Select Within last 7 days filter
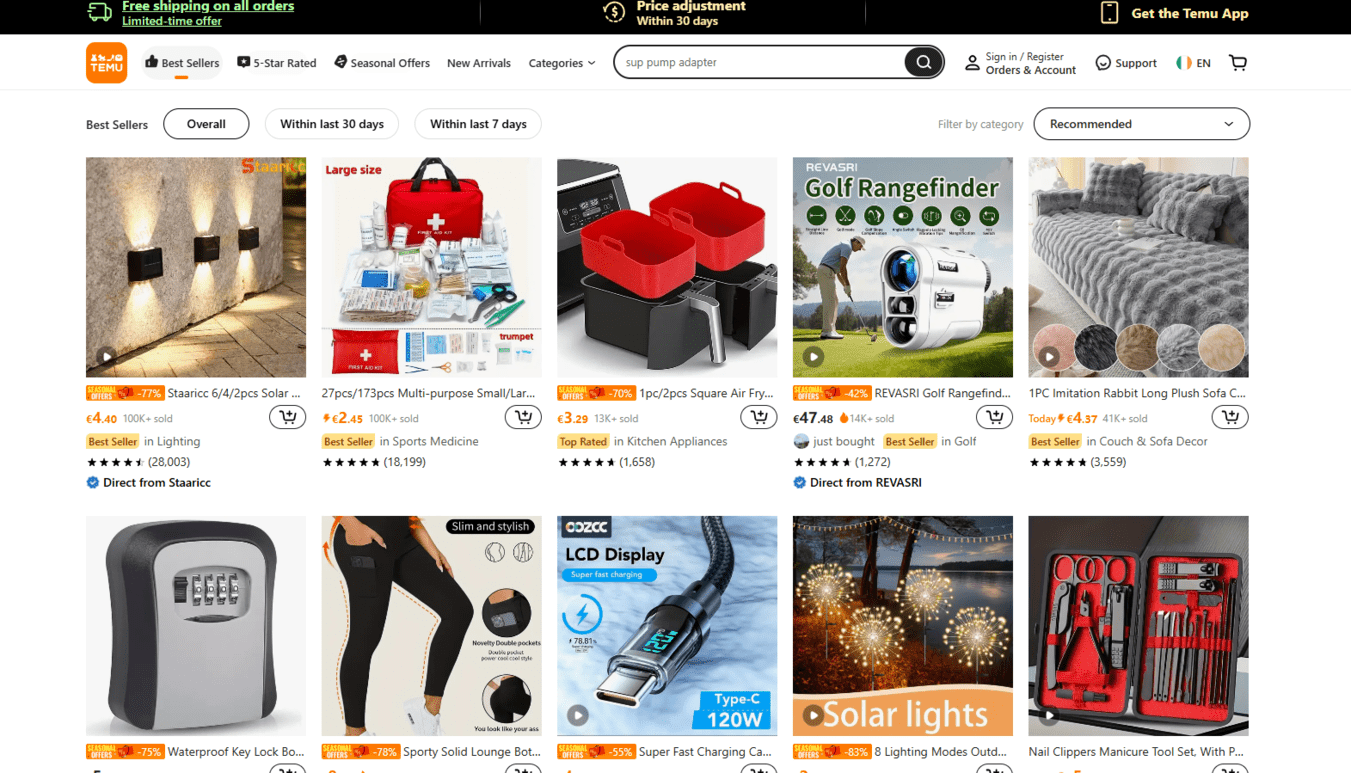Screen dimensions: 1351x773 (x=478, y=124)
